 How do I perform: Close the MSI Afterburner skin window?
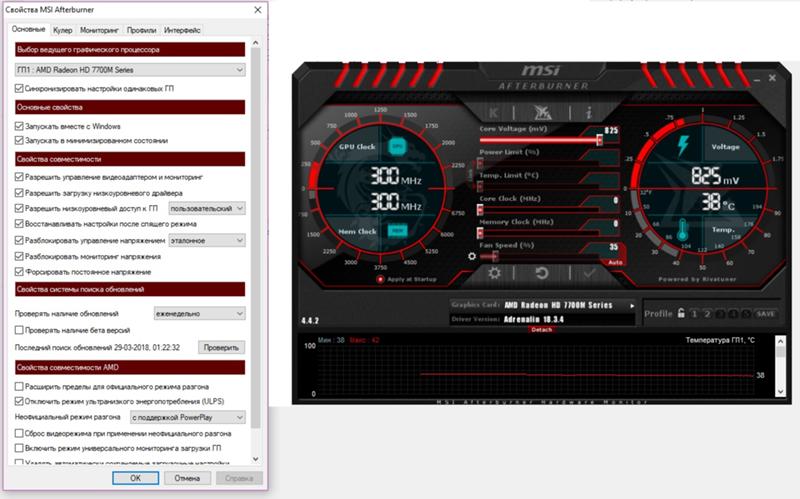(772, 78)
